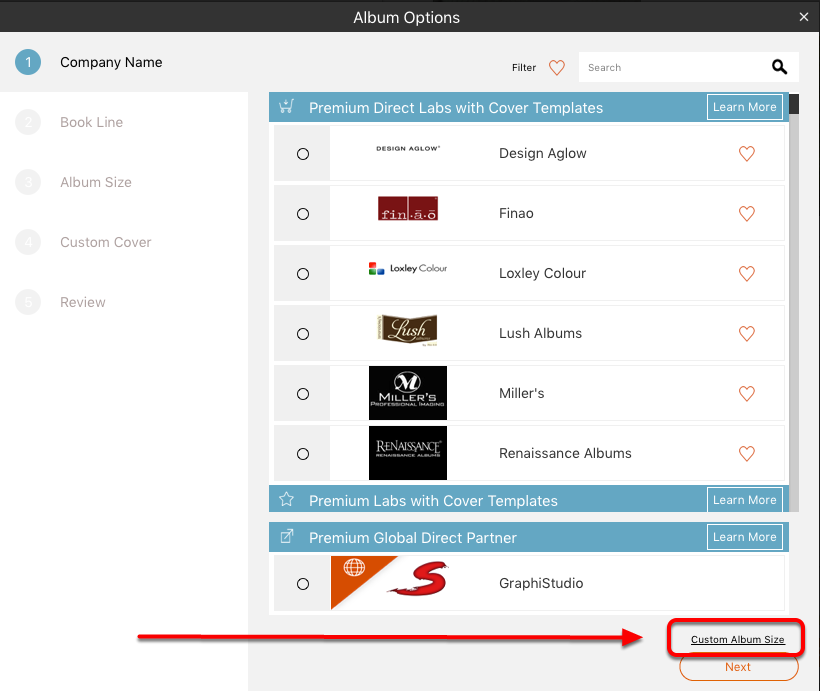Click the Lush Albums logo
This screenshot has width=832, height=700.
(x=407, y=330)
